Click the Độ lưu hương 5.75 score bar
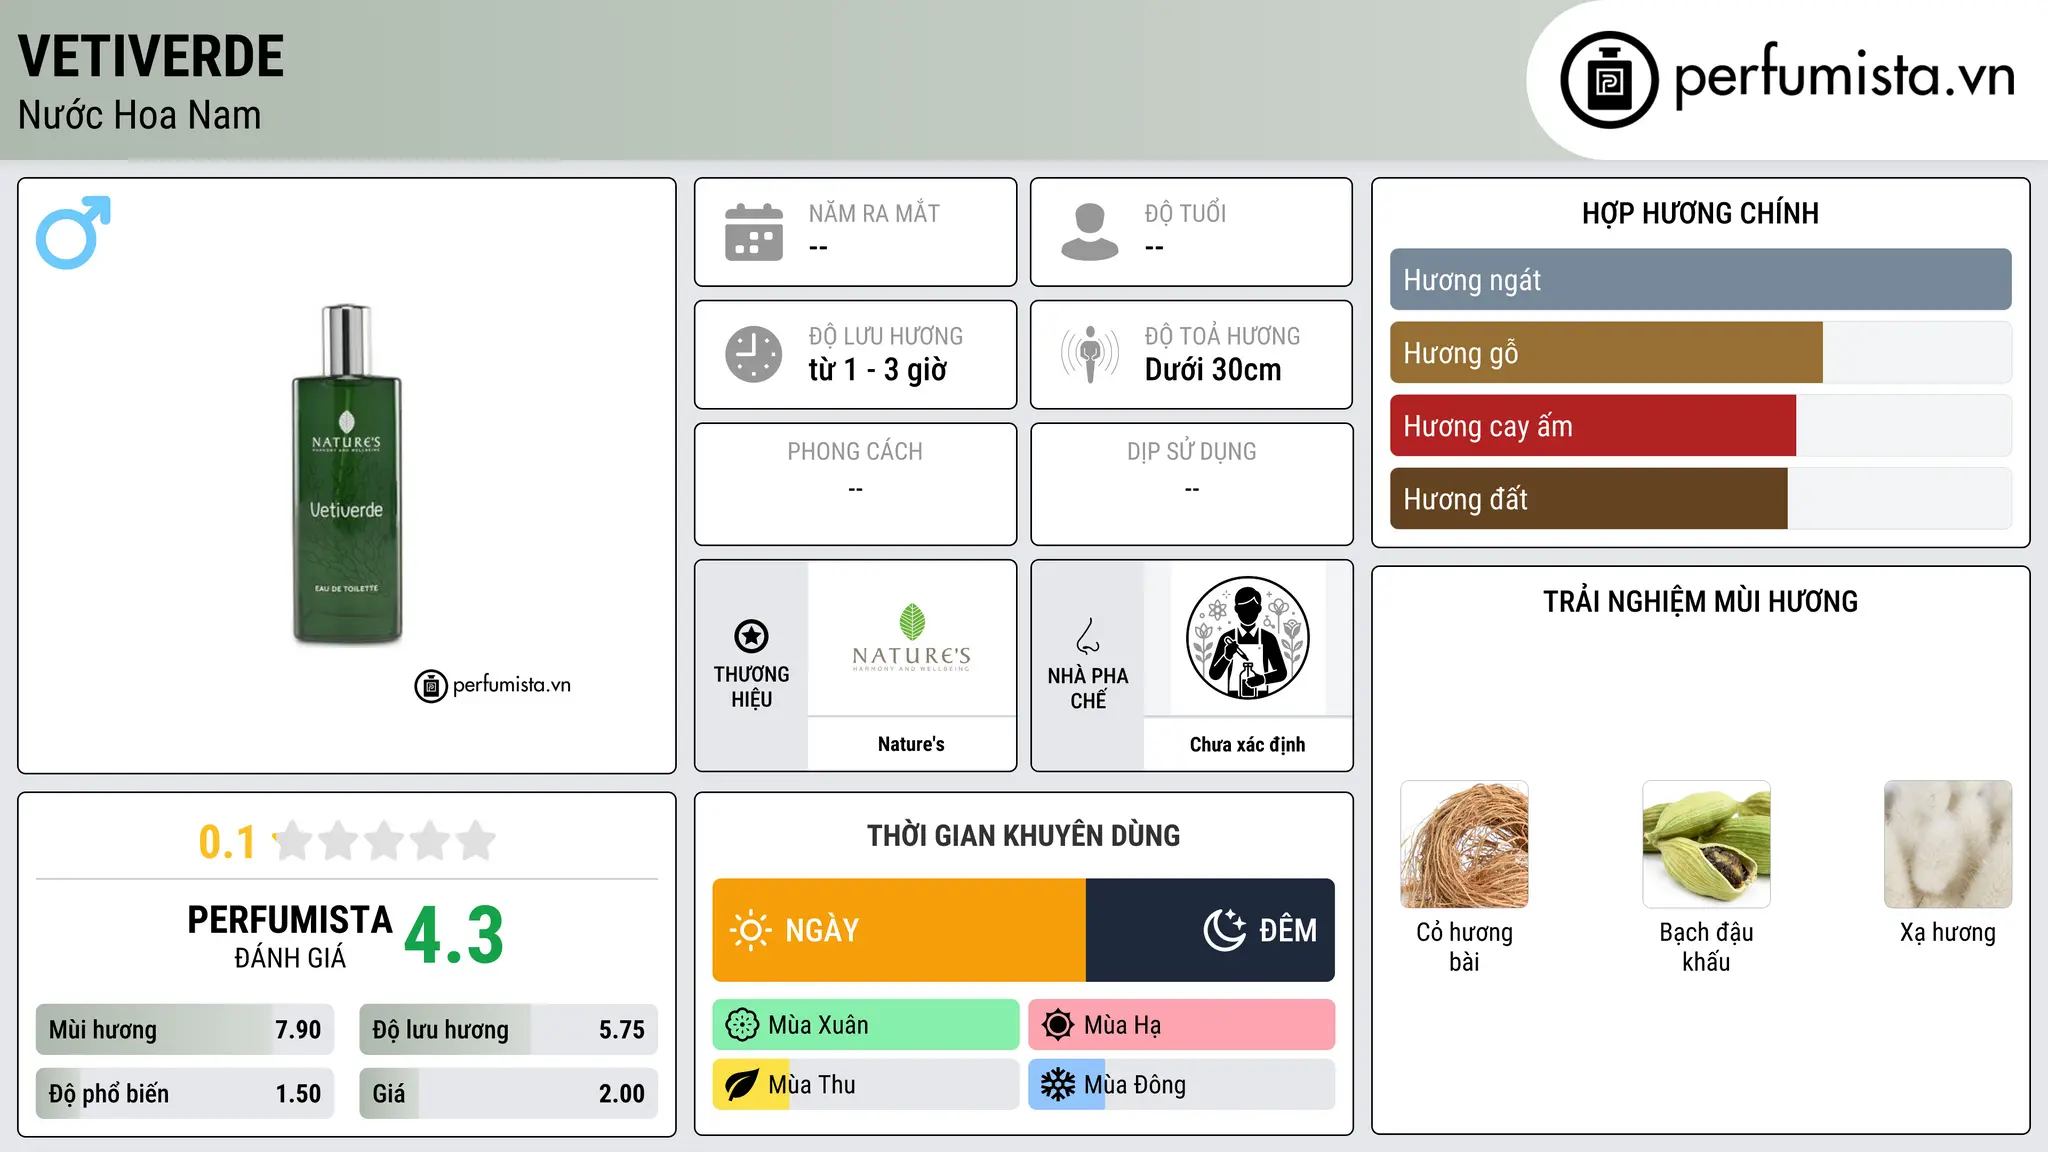 click(509, 1030)
